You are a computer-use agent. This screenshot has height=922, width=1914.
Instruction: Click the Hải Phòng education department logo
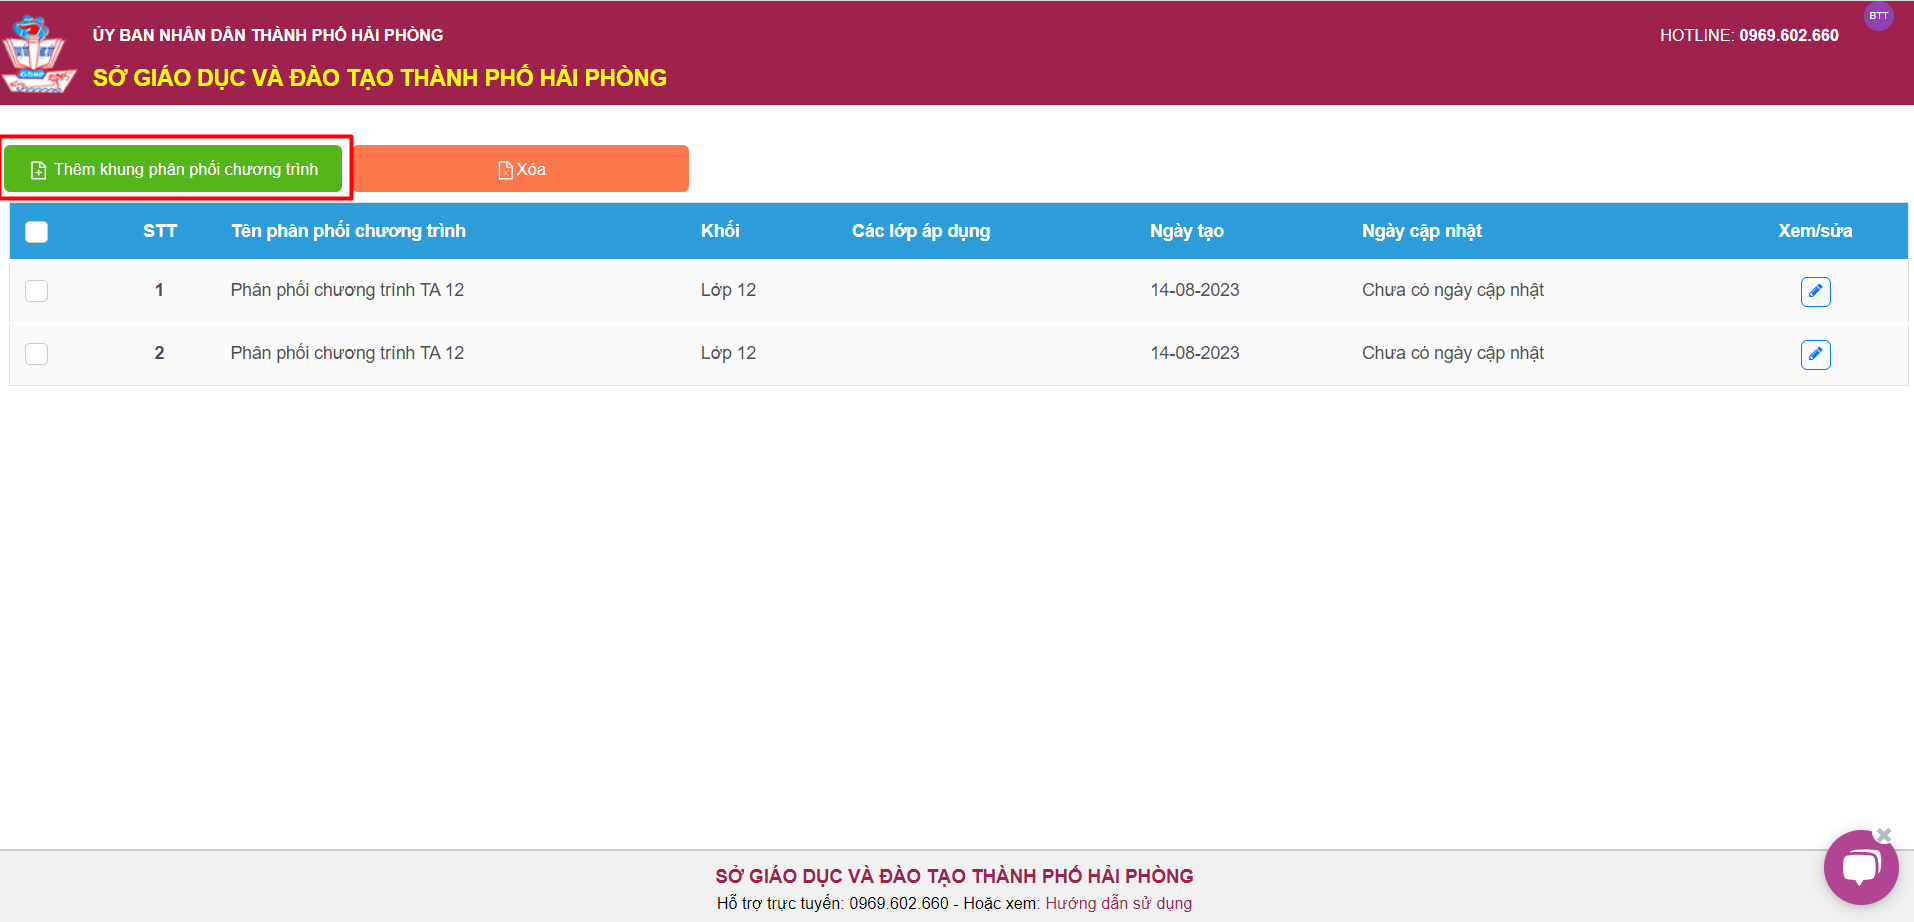tap(37, 54)
